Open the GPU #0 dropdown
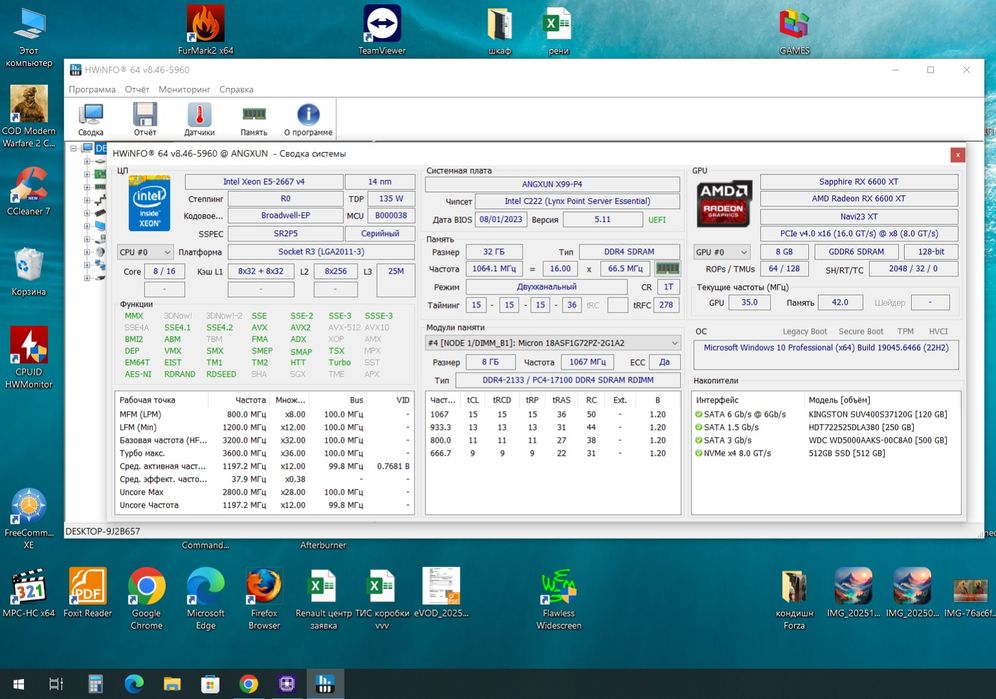The width and height of the screenshot is (996, 699). pos(722,252)
